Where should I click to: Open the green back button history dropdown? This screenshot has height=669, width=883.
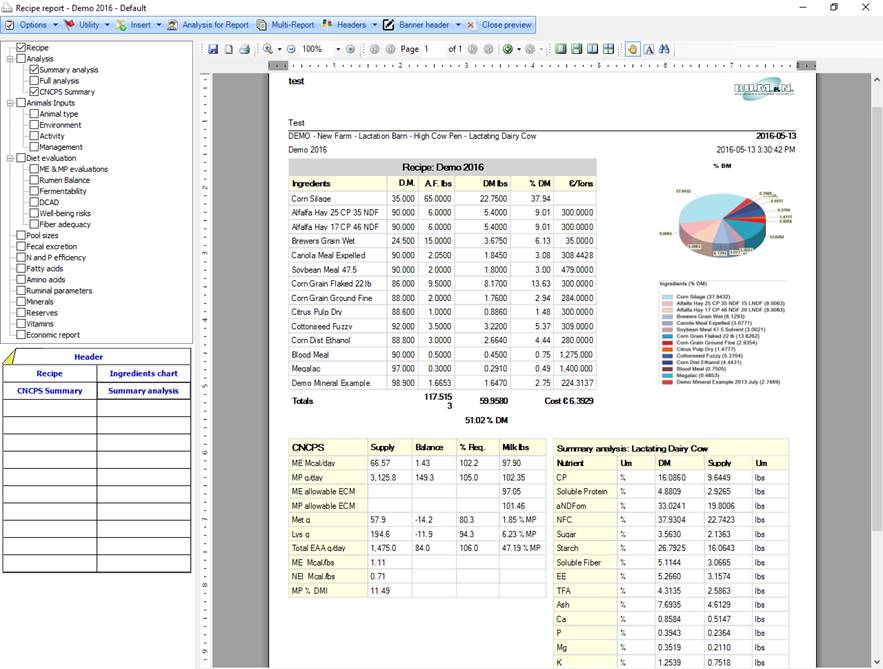[x=518, y=50]
